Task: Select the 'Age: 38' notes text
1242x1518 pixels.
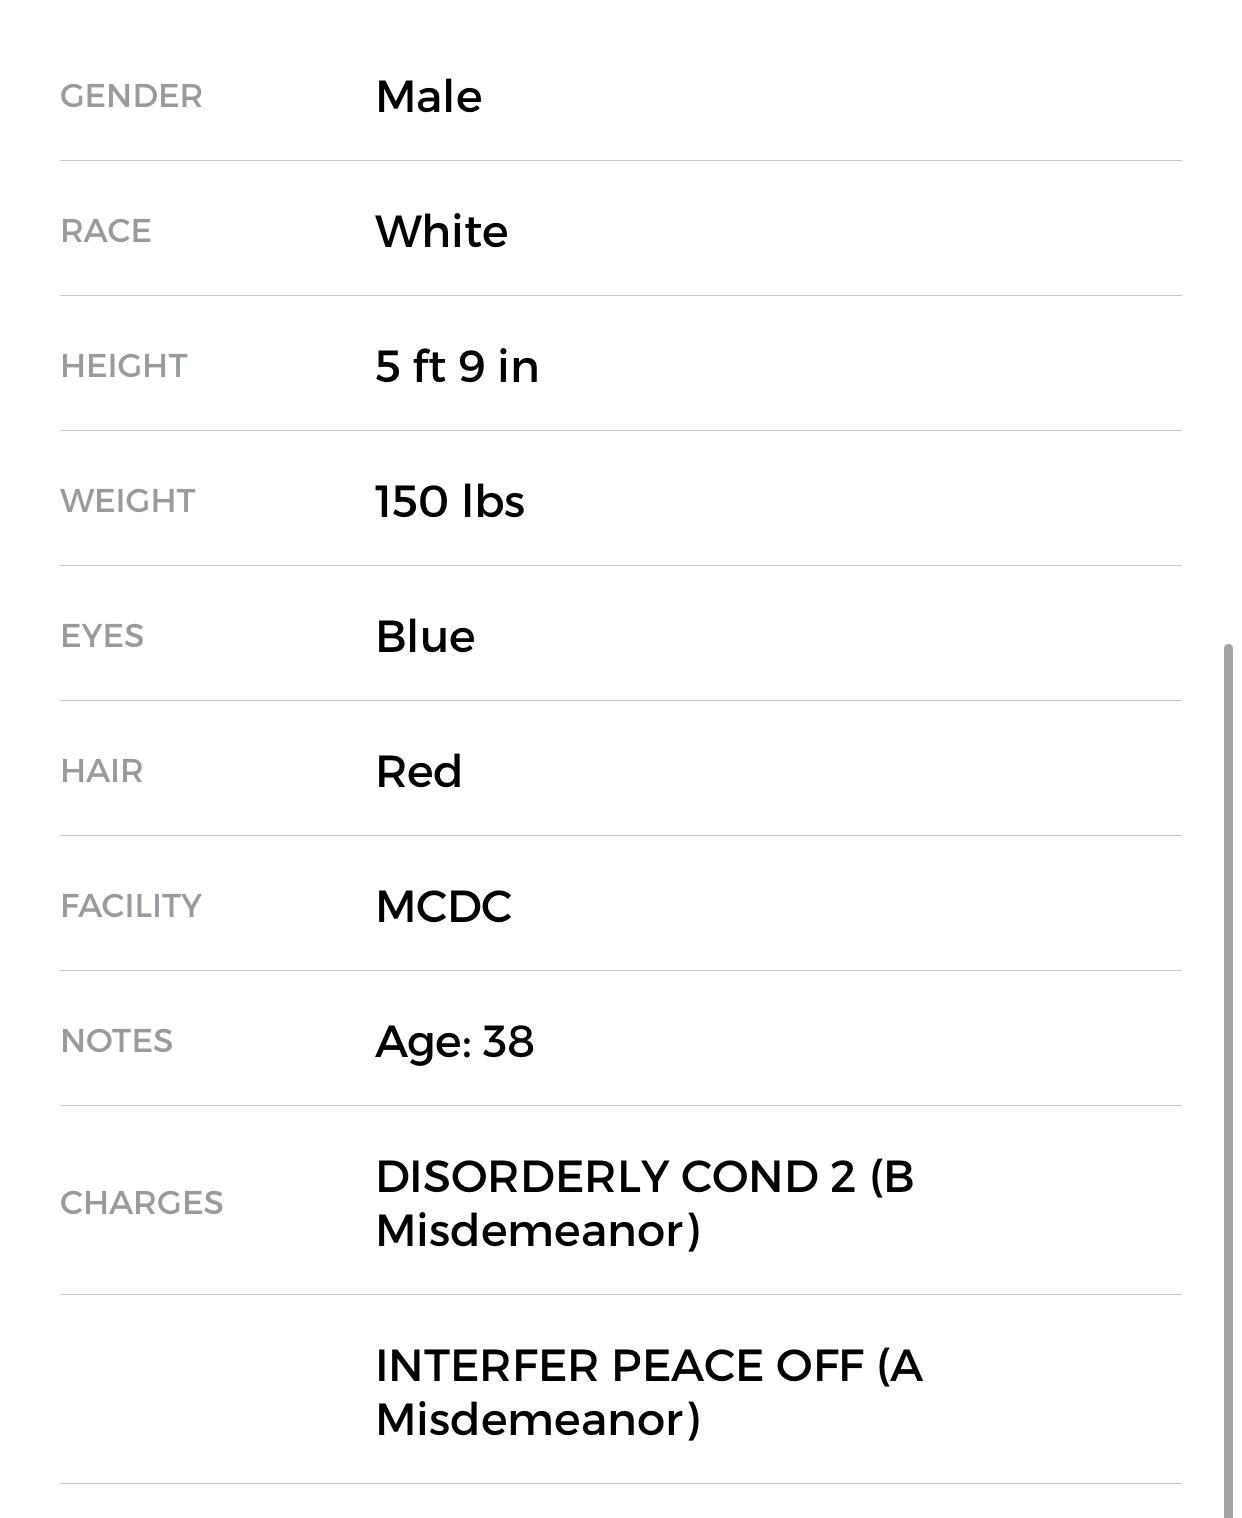Action: click(x=454, y=1042)
